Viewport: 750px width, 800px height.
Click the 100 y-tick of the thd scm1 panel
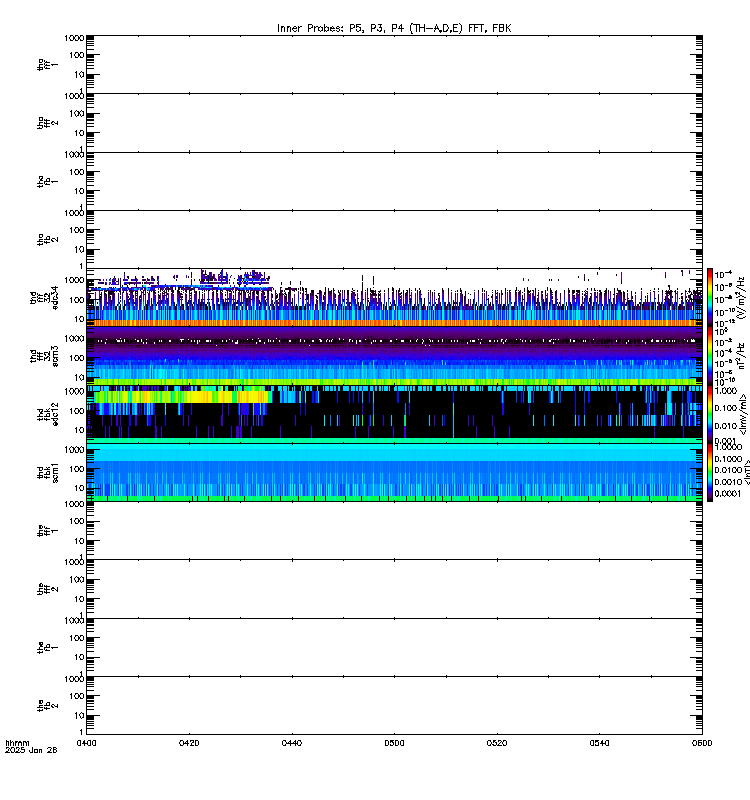click(77, 469)
